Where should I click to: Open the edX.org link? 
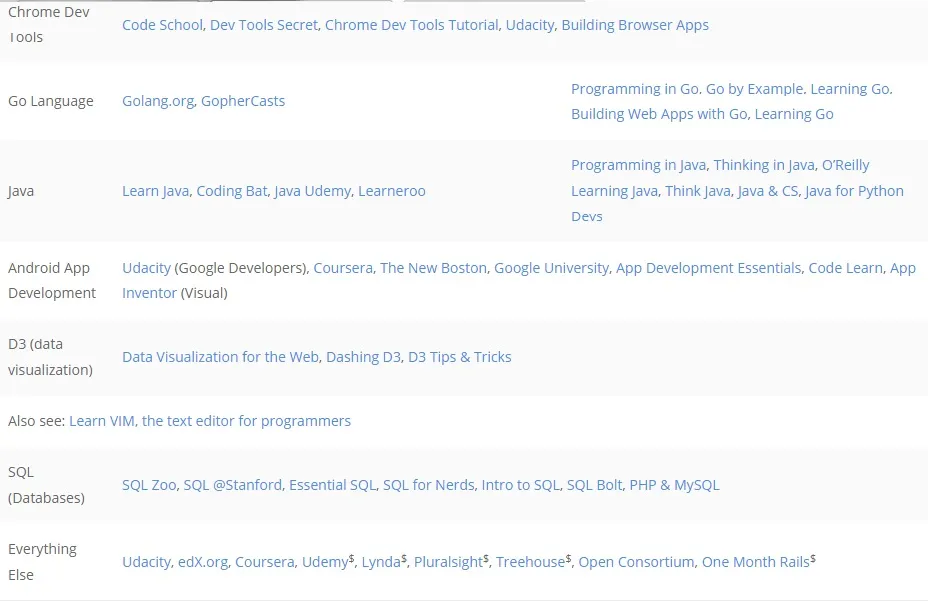pyautogui.click(x=203, y=562)
